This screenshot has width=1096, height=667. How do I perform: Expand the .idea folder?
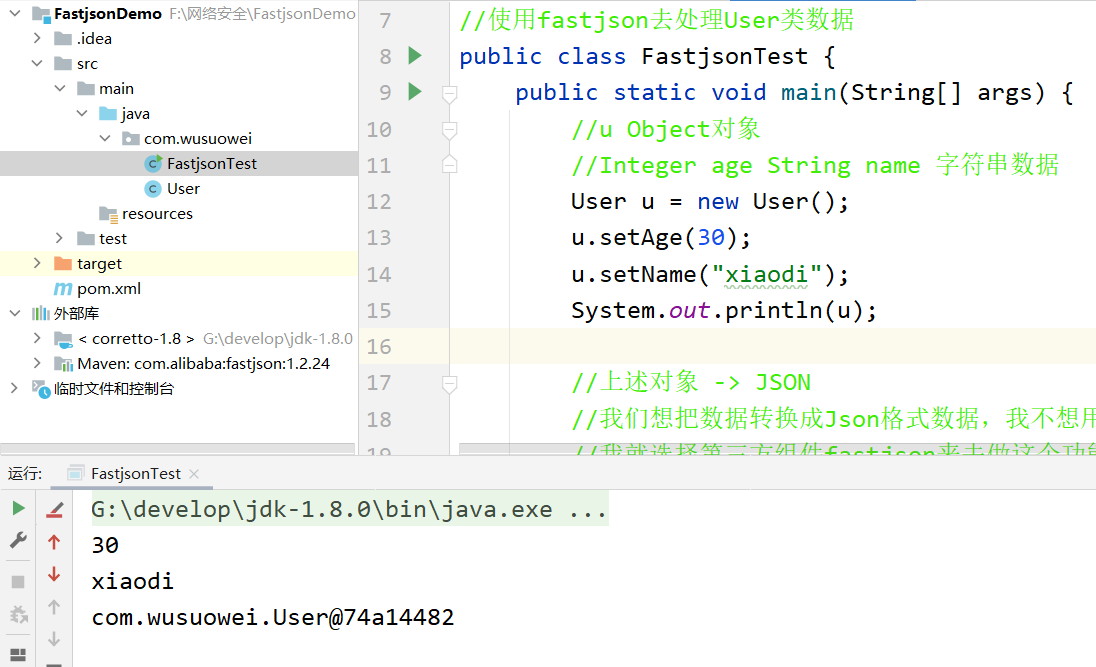click(37, 38)
